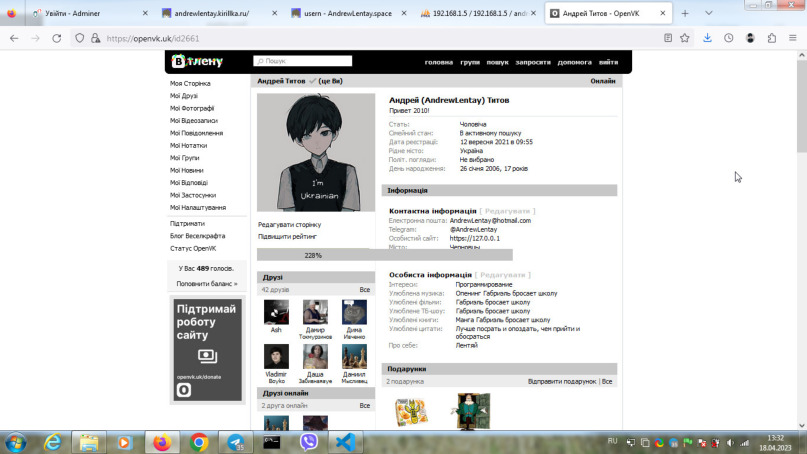Open запросити in the header menu
807x454 pixels.
(533, 62)
